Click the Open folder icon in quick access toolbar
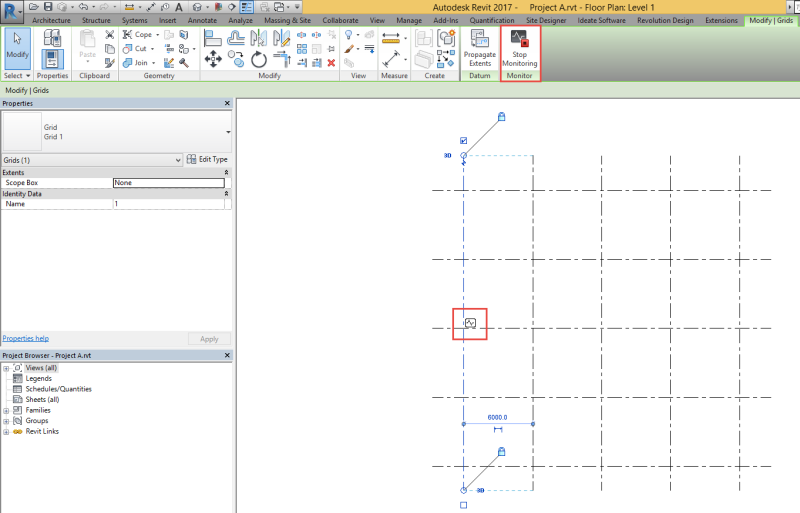800x513 pixels. (34, 7)
